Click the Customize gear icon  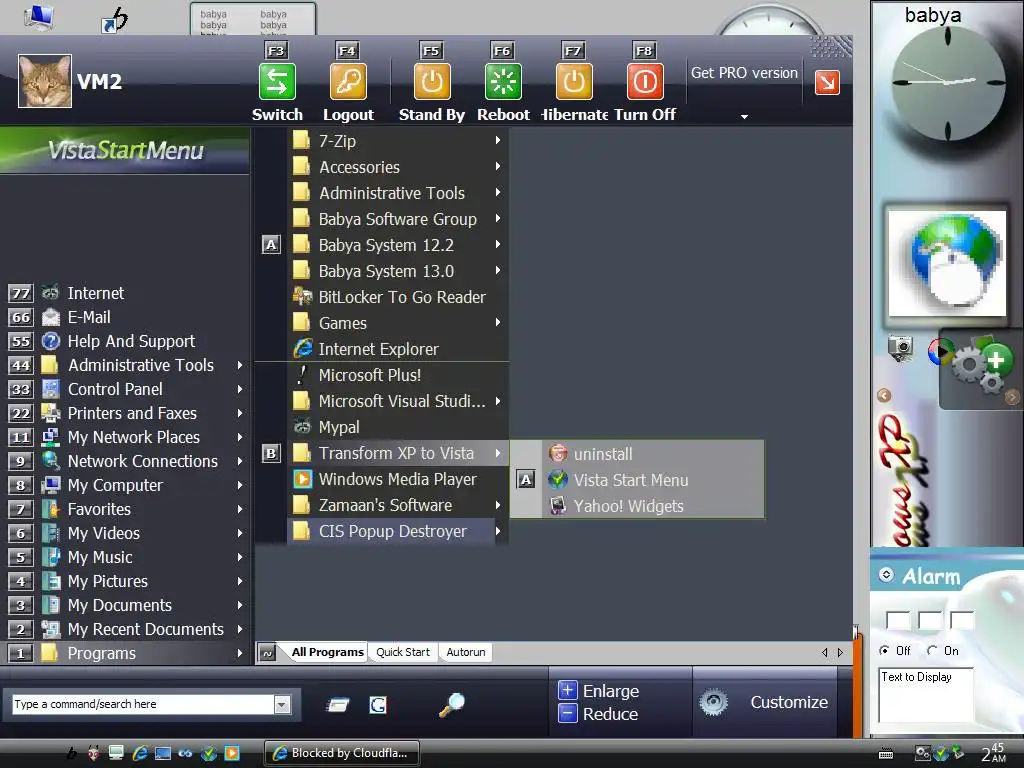click(713, 702)
